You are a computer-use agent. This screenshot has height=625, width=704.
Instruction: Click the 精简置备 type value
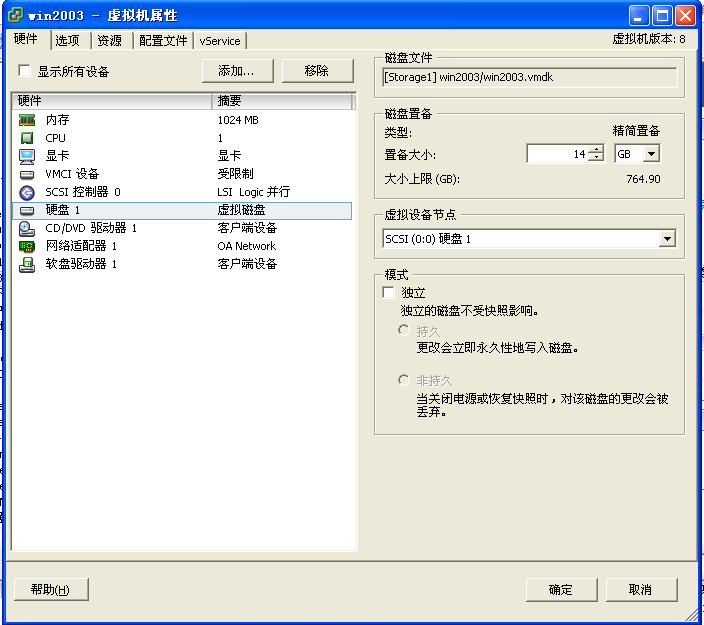[636, 131]
